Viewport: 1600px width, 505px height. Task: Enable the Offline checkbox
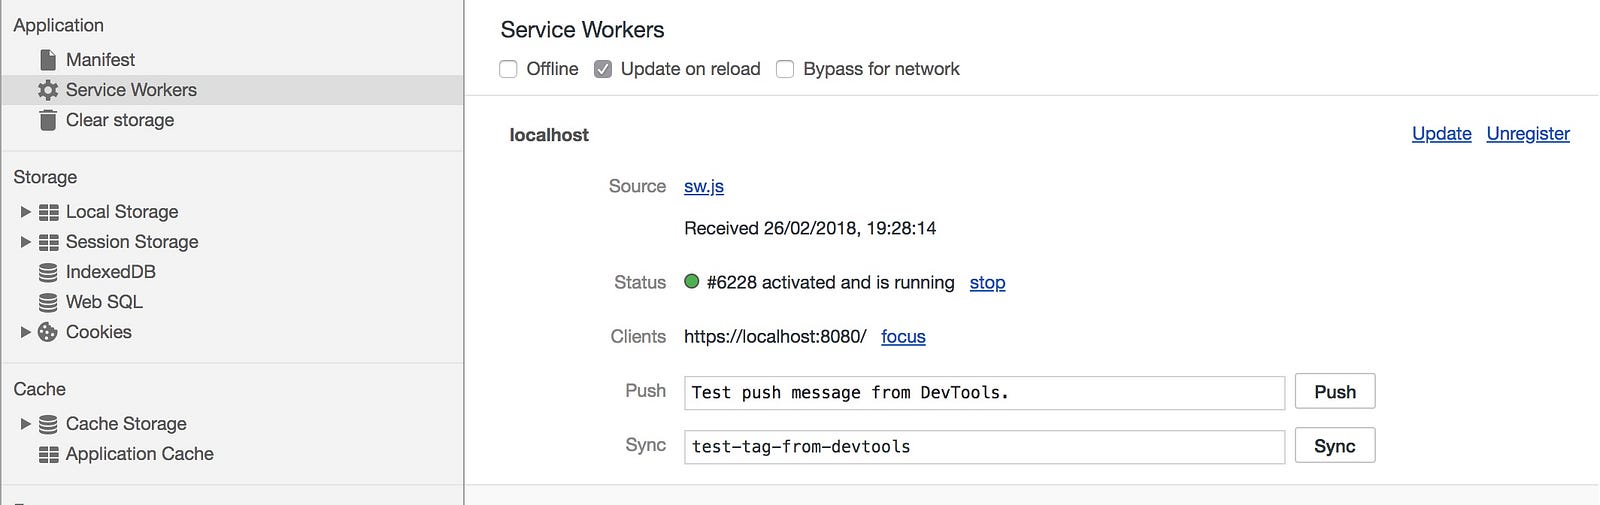(508, 69)
